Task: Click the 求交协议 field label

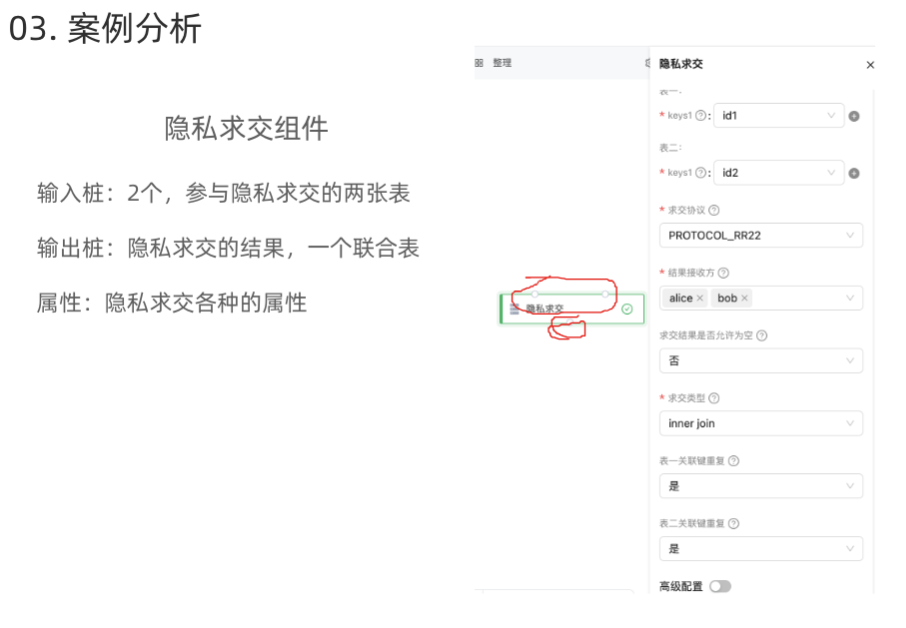Action: (686, 210)
